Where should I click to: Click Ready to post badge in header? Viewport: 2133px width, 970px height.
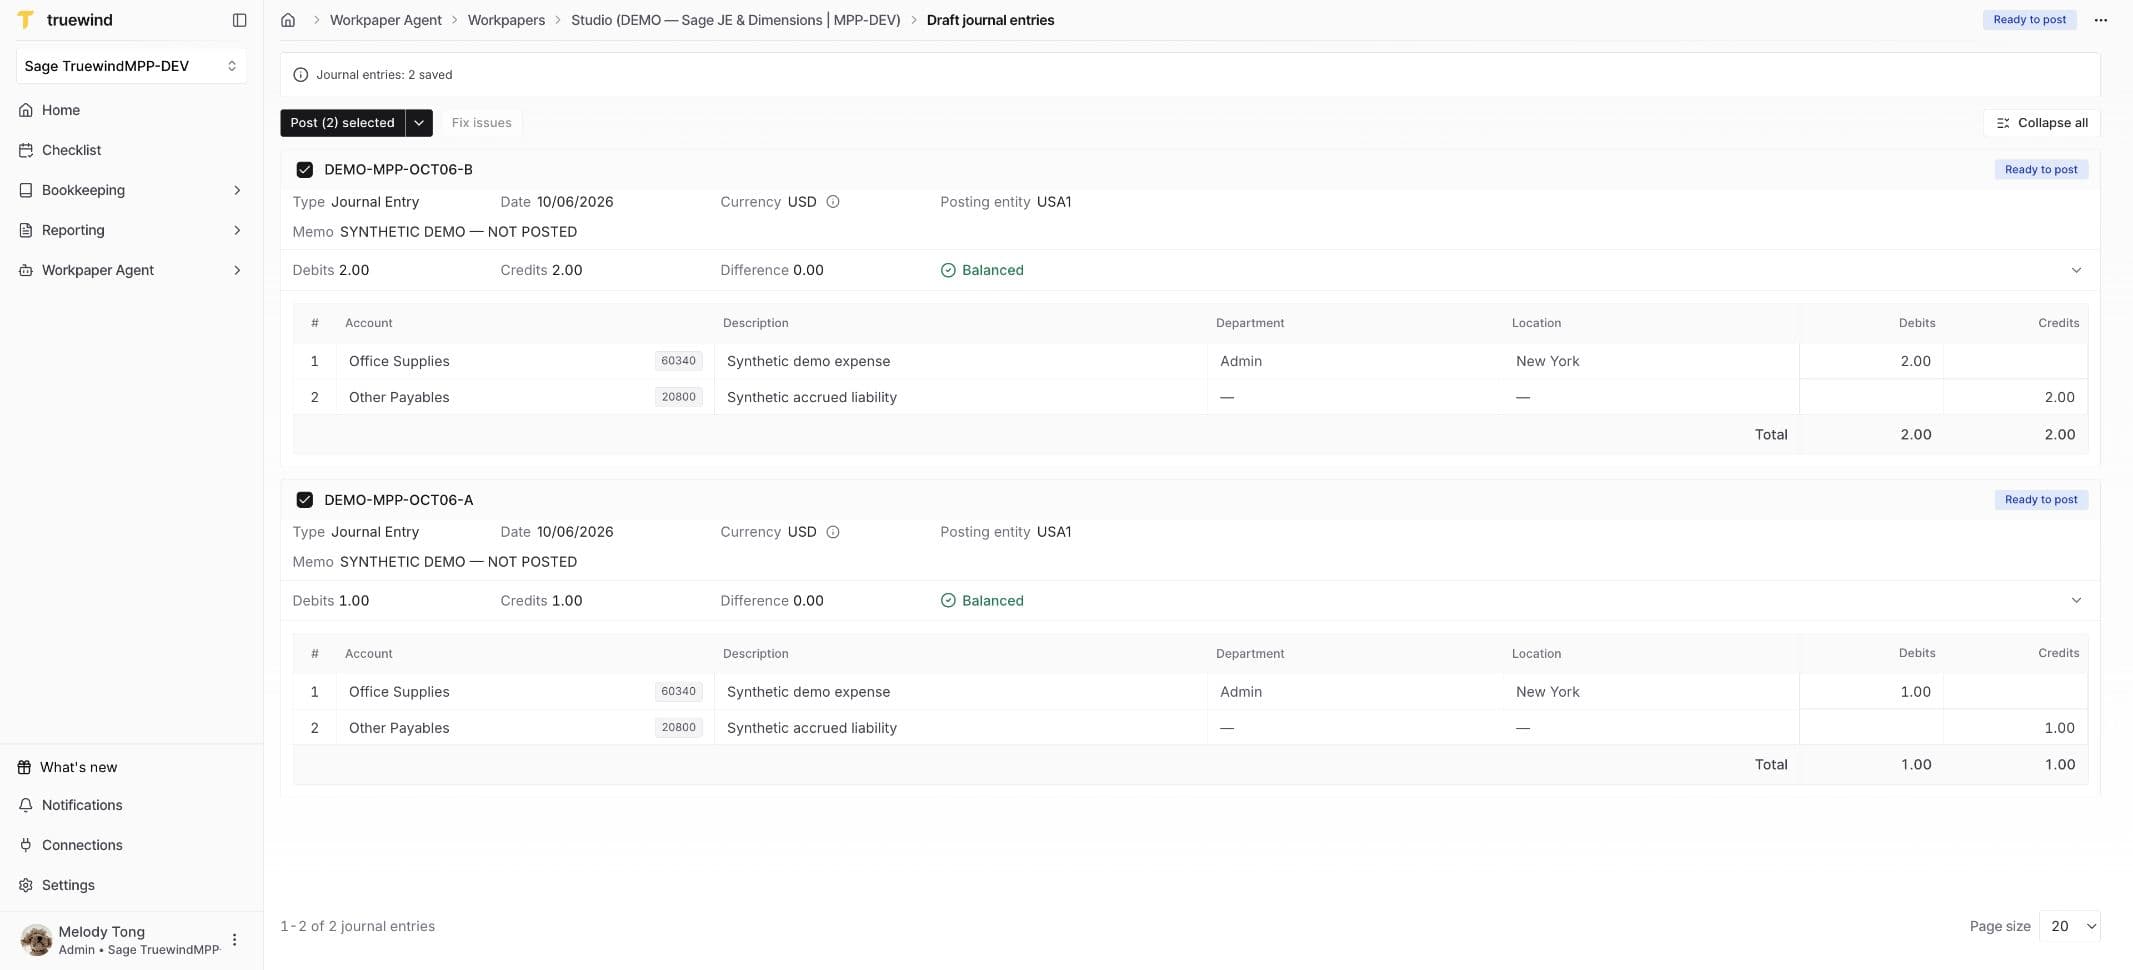pyautogui.click(x=2029, y=20)
